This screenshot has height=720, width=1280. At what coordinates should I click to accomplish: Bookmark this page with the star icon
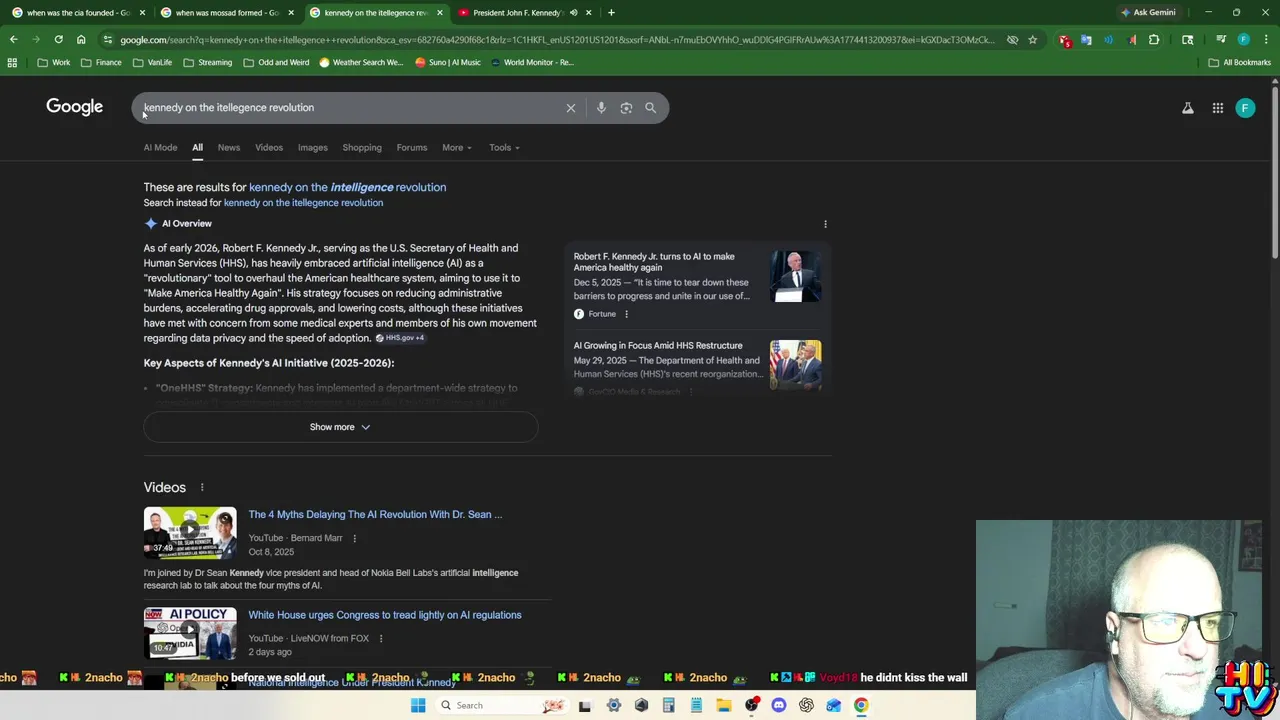click(1032, 40)
